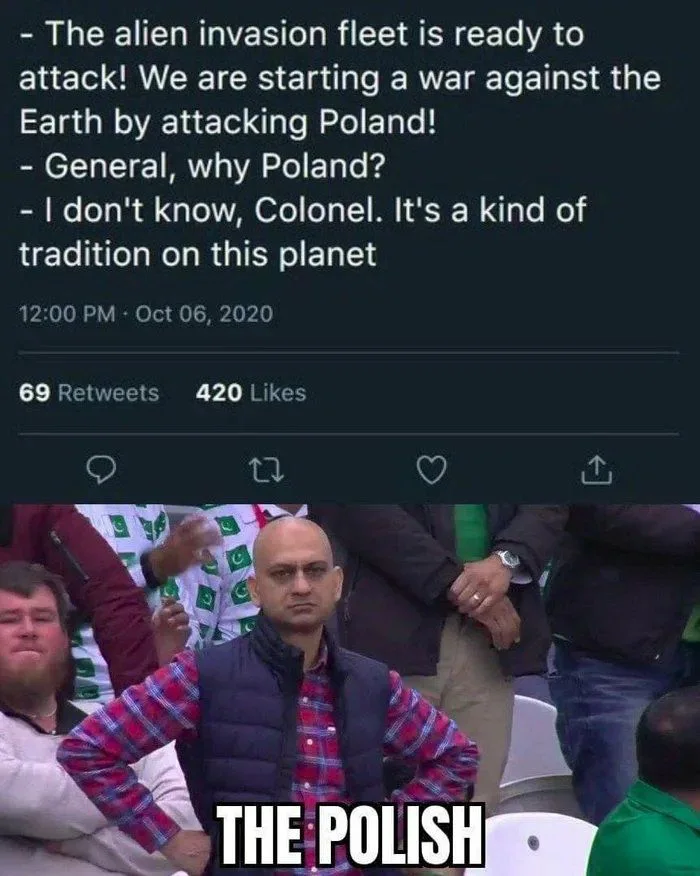Image resolution: width=700 pixels, height=876 pixels.
Task: Click the wristwatch on crossed hands
Action: coord(508,559)
